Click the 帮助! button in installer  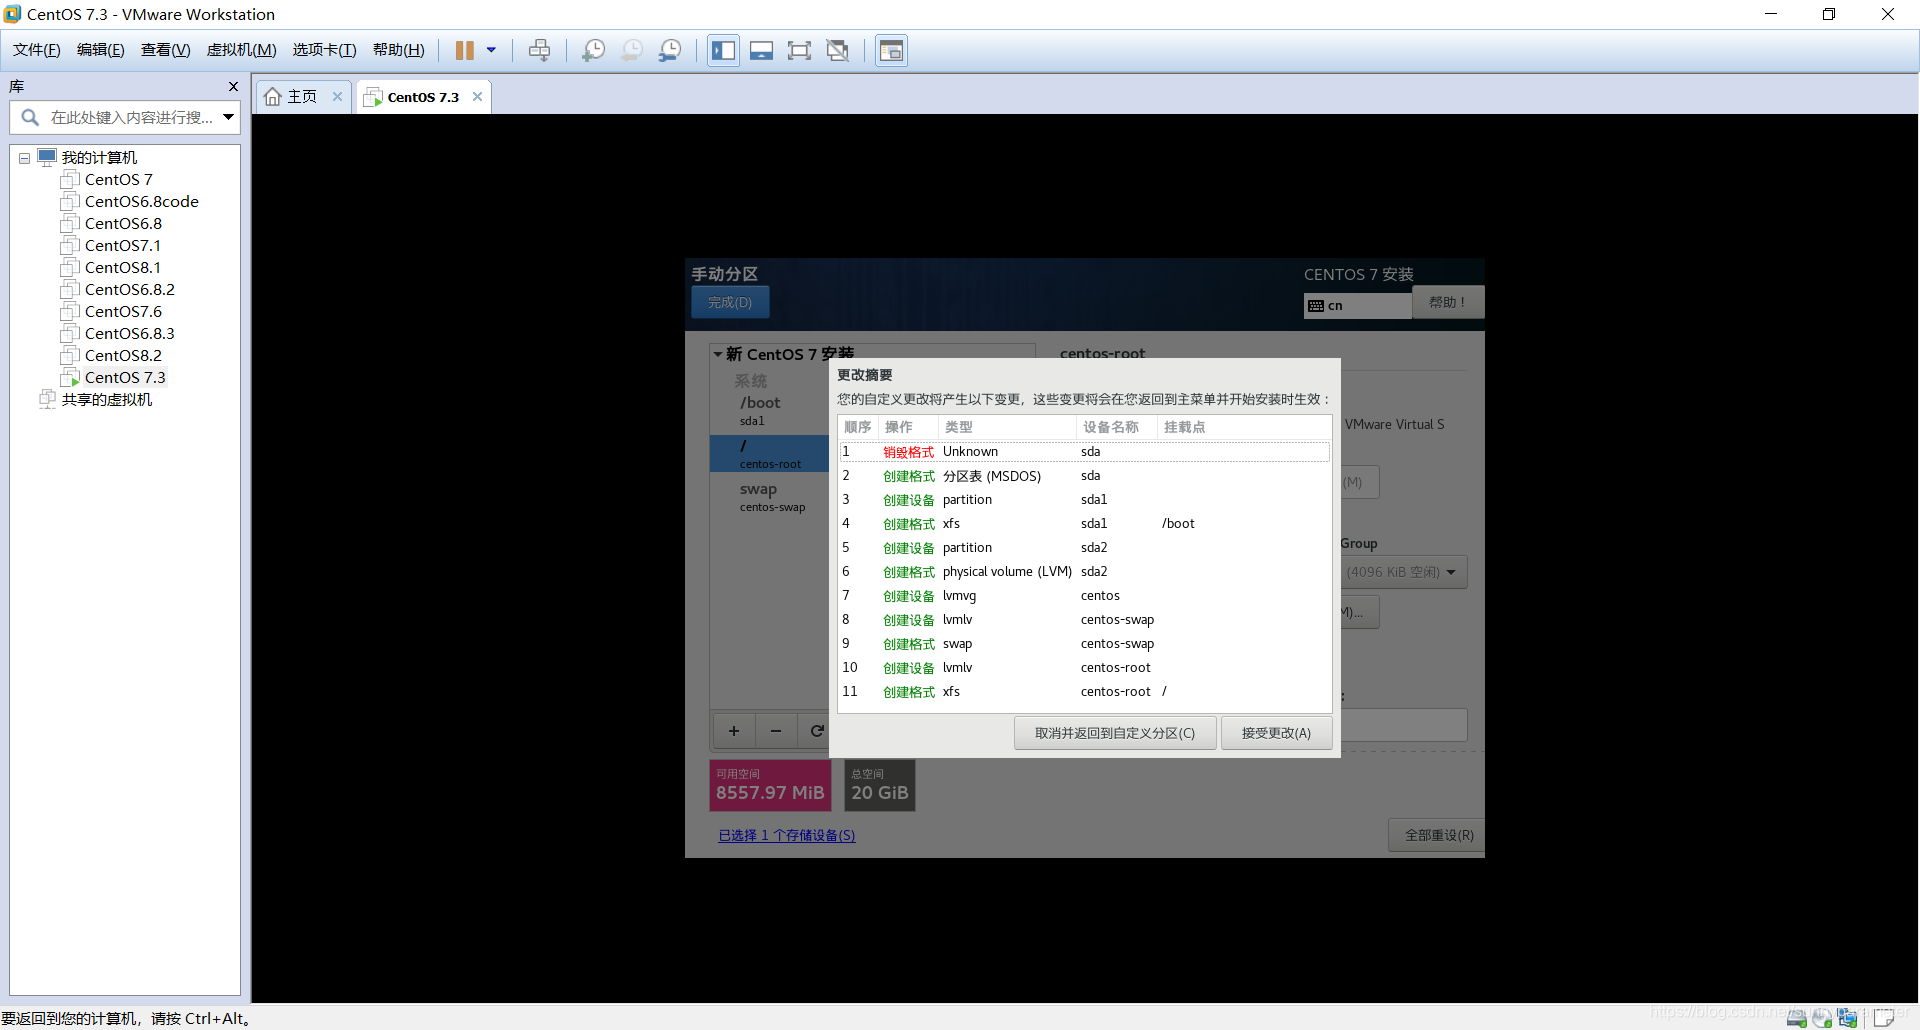(x=1447, y=302)
